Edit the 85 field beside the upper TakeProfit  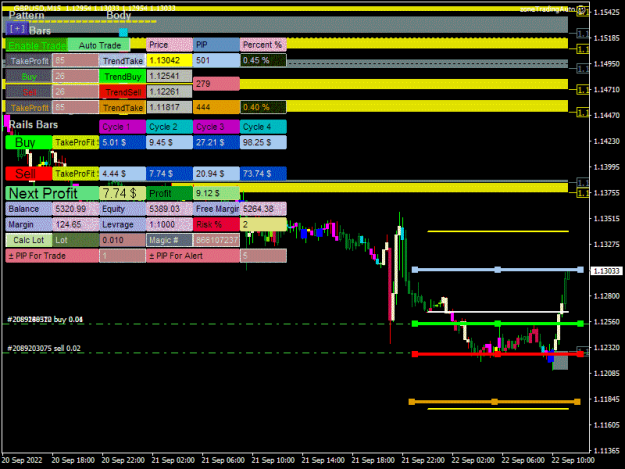[x=75, y=61]
